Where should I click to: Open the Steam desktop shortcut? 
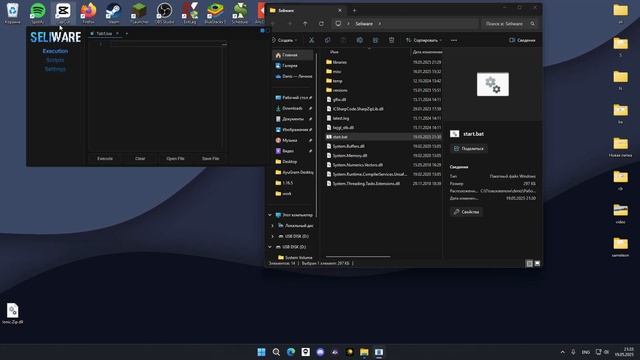(113, 12)
